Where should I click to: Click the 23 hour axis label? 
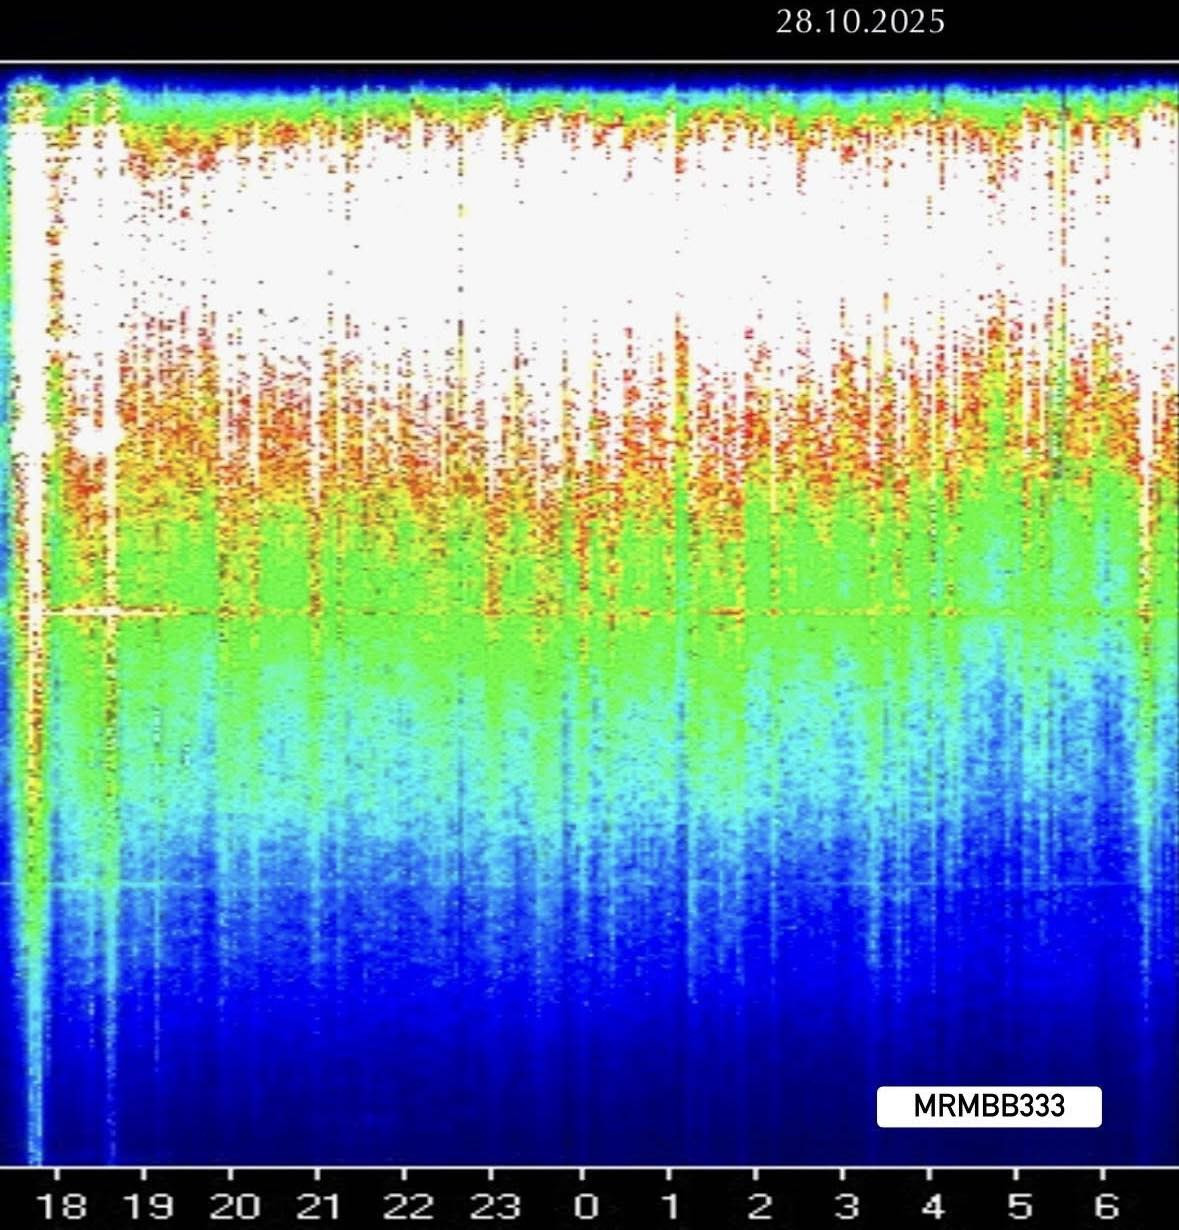click(494, 1205)
